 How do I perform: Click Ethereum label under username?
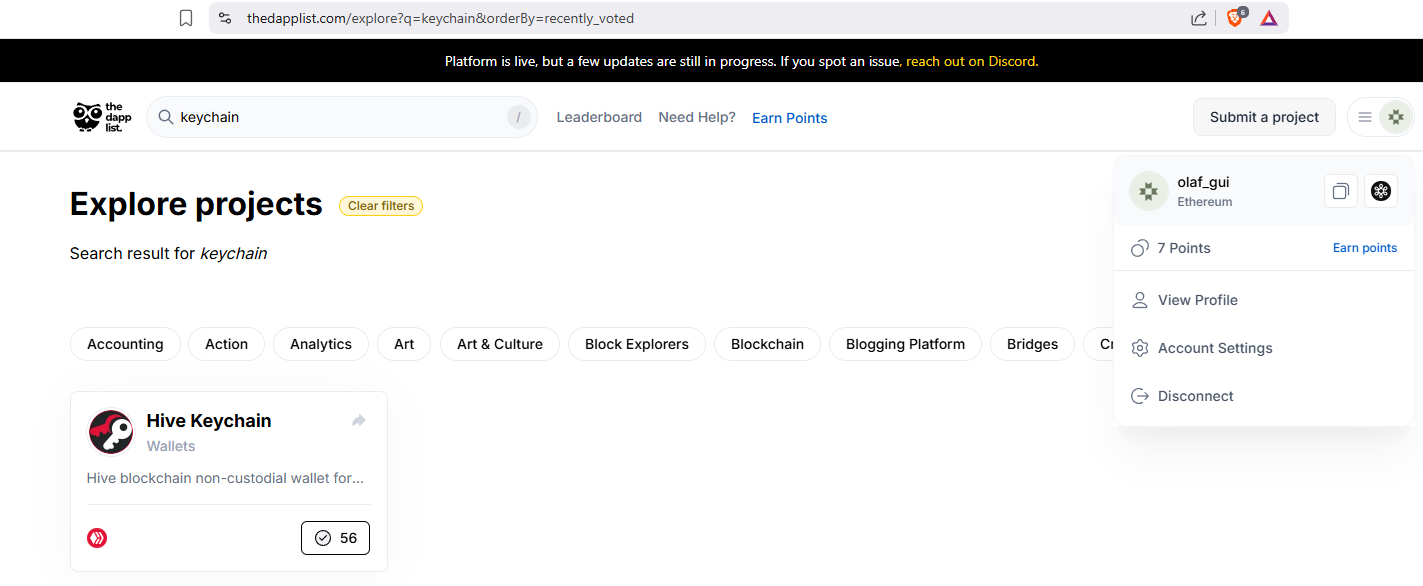tap(1205, 201)
